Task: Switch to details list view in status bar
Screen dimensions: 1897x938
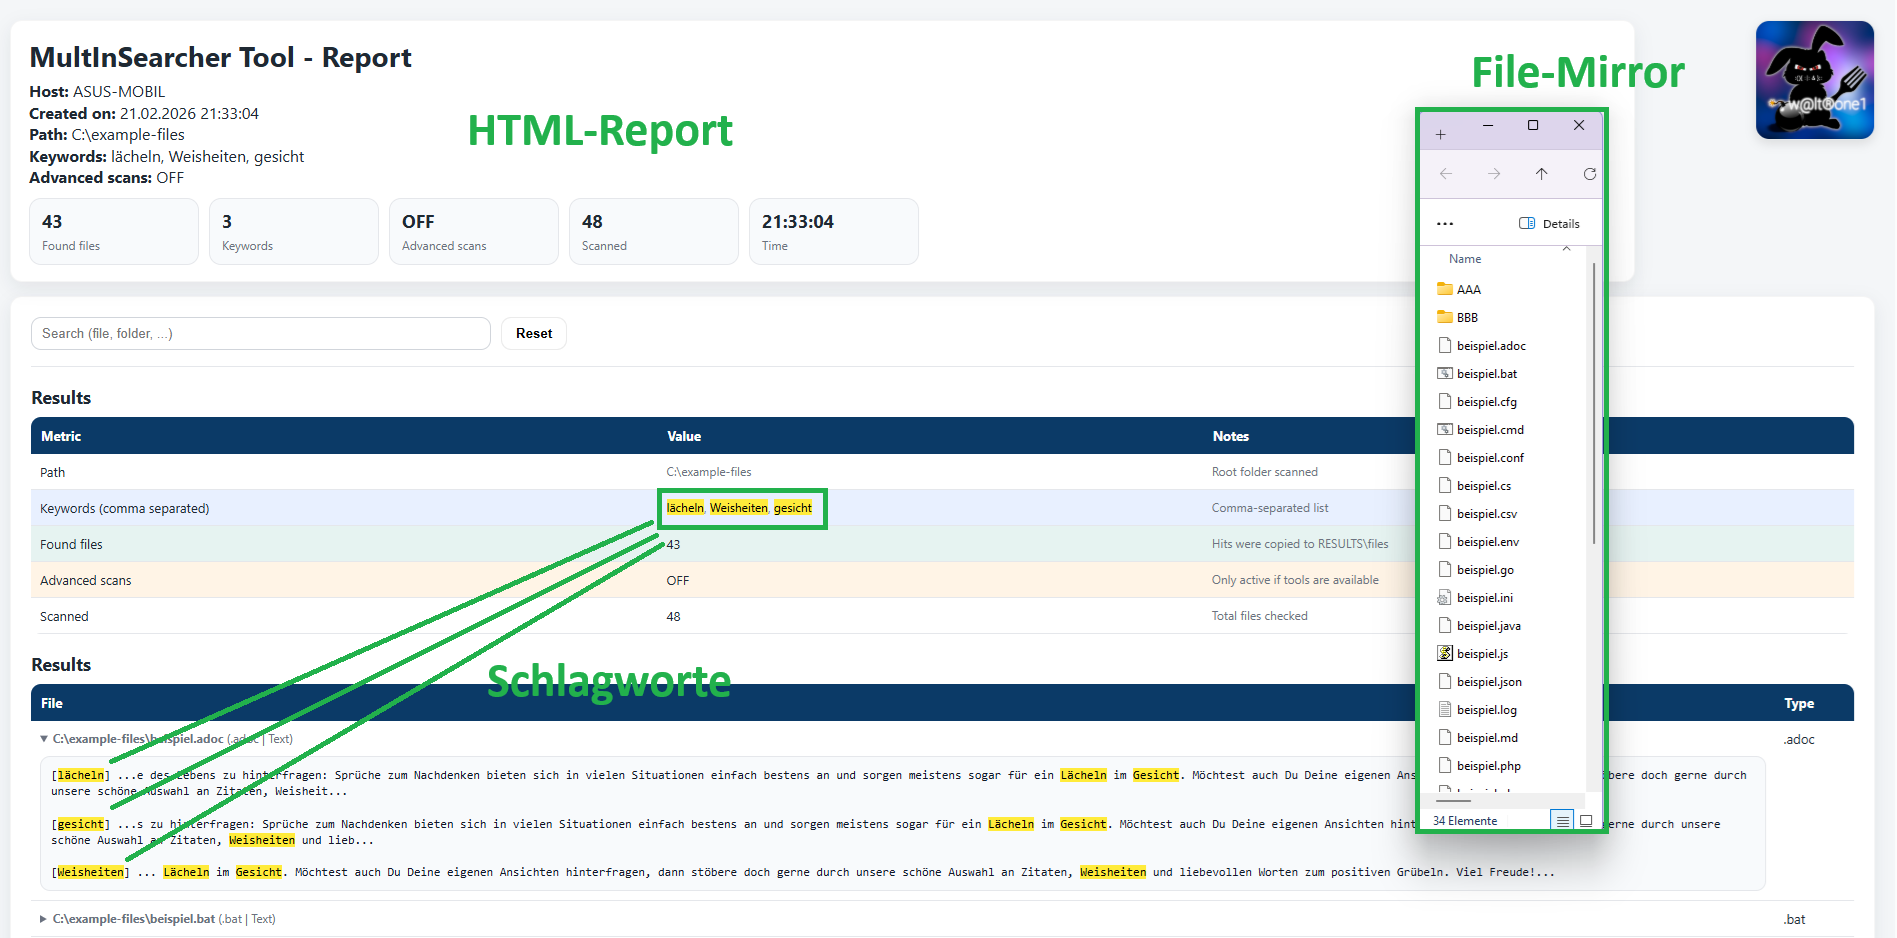Action: tap(1562, 821)
